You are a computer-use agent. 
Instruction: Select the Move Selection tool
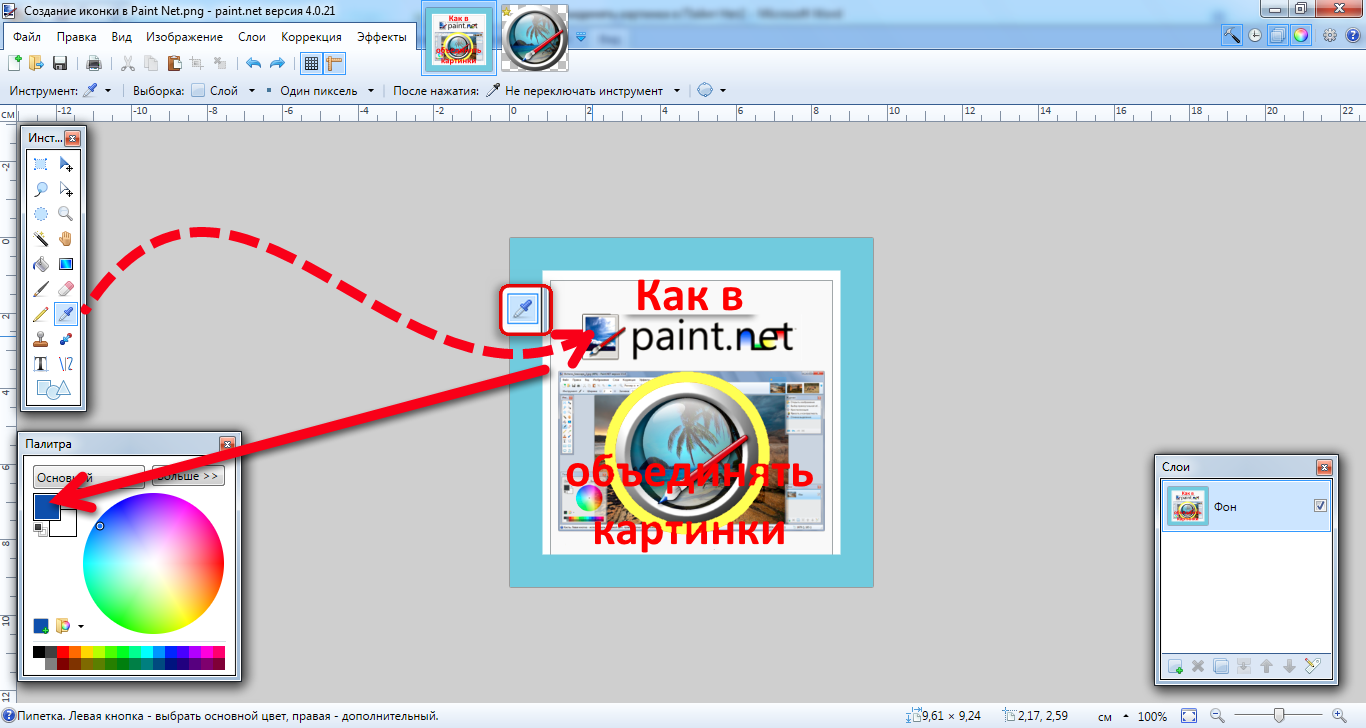tap(66, 189)
